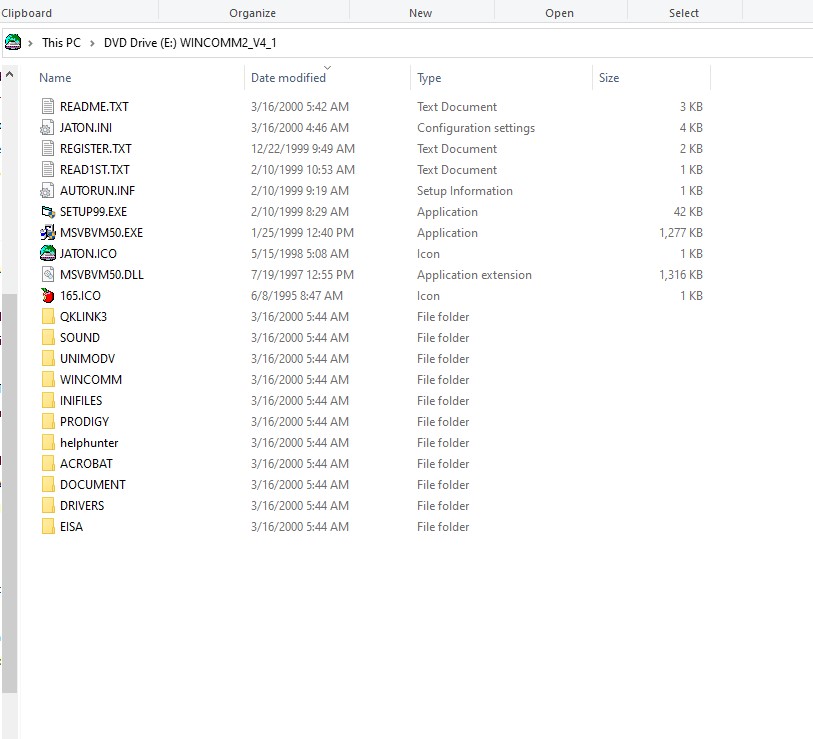Select the WINCOMM folder
Image resolution: width=813 pixels, height=739 pixels.
(x=90, y=380)
